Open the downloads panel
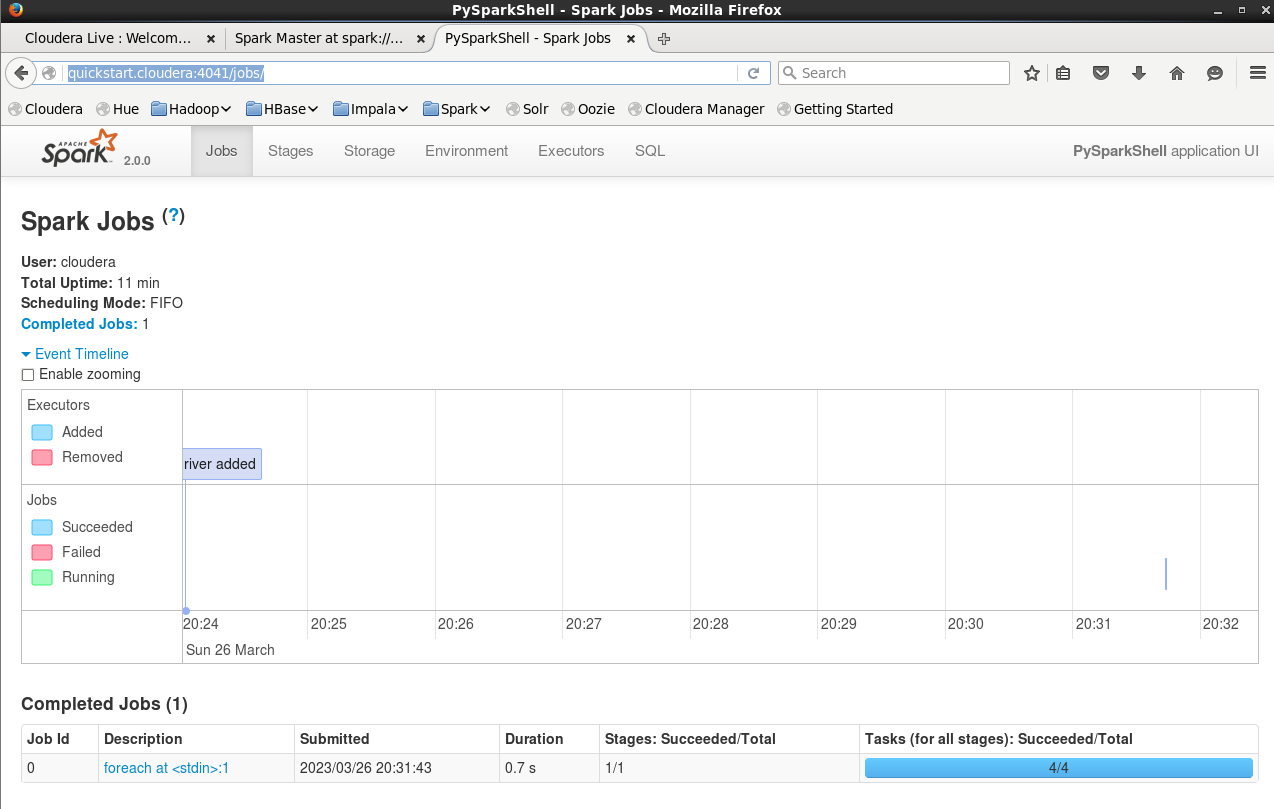Viewport: 1274px width, 809px height. [1138, 73]
